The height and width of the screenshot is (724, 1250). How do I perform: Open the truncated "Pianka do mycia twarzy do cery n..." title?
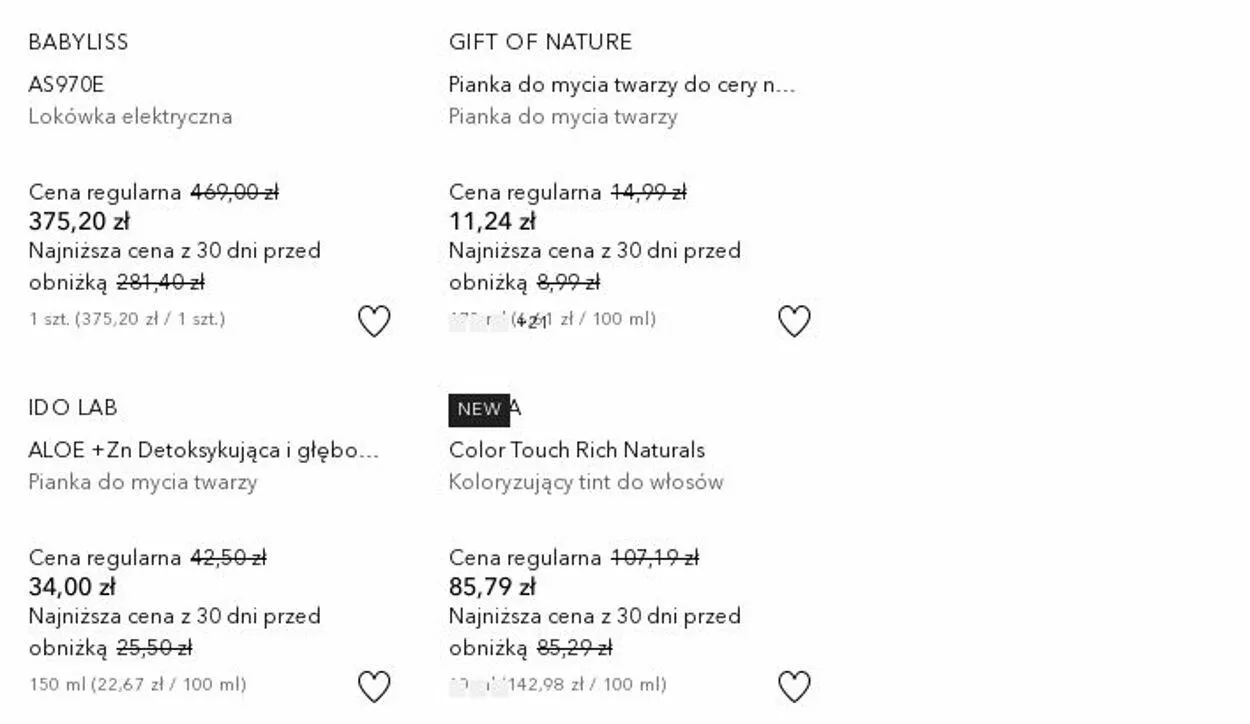[x=621, y=84]
